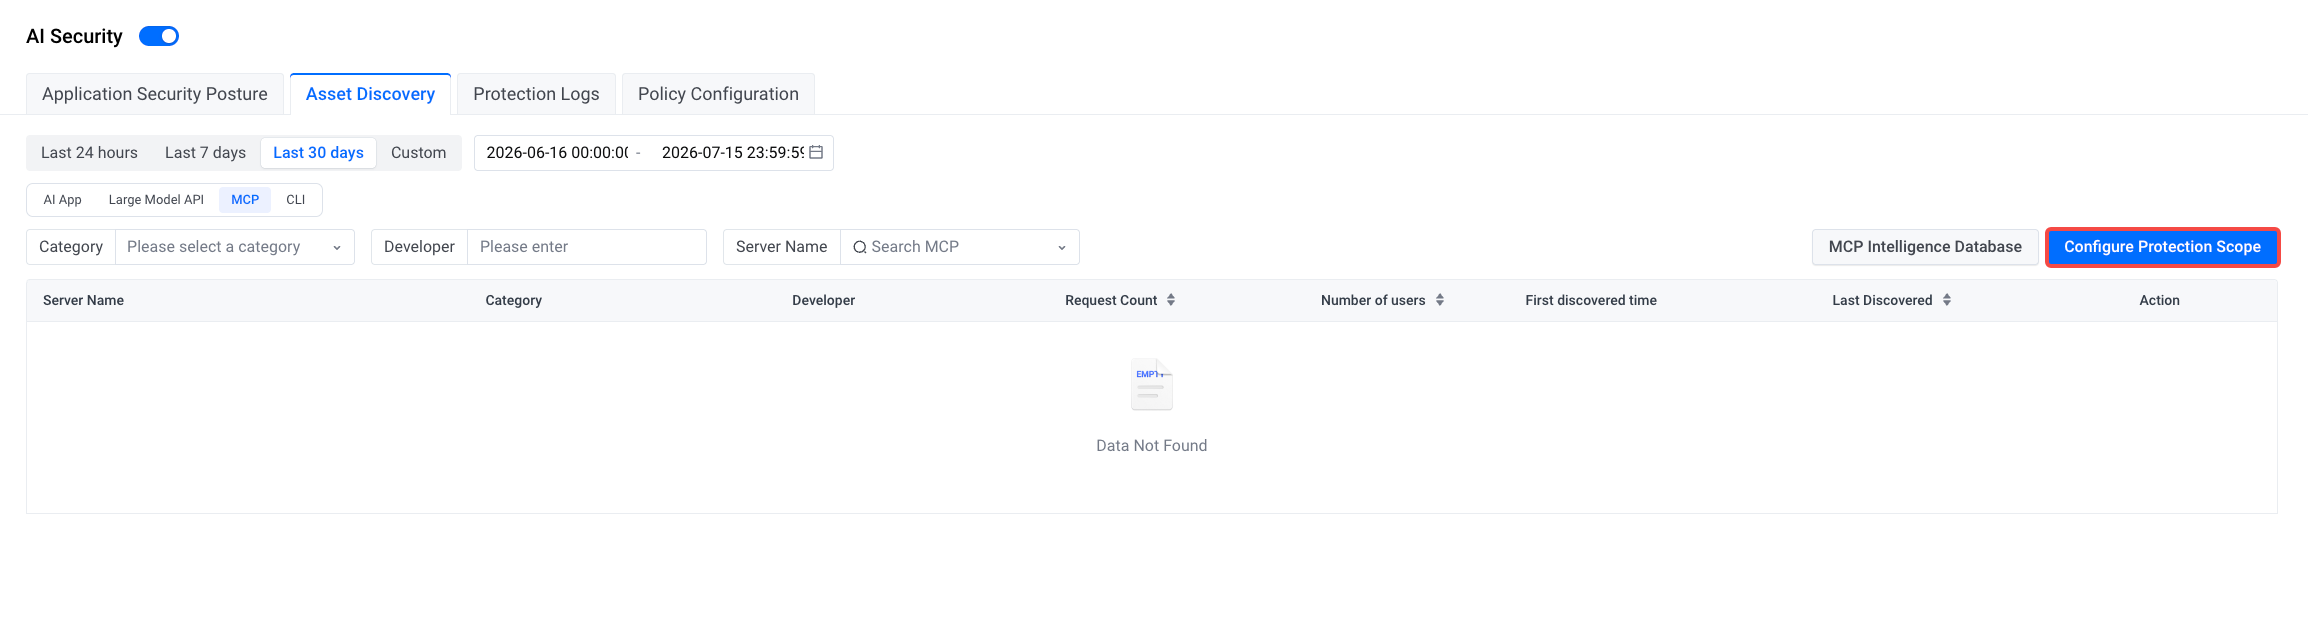Image resolution: width=2319 pixels, height=636 pixels.
Task: Open the Protection Logs tab
Action: 536,94
